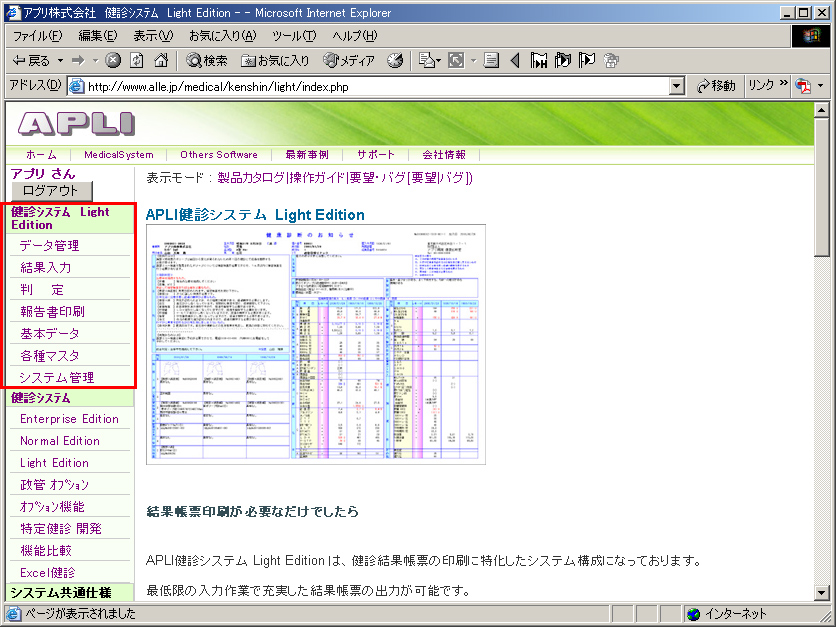The width and height of the screenshot is (836, 627).
Task: Open the お気に入り favorites toolbar button
Action: click(x=275, y=61)
